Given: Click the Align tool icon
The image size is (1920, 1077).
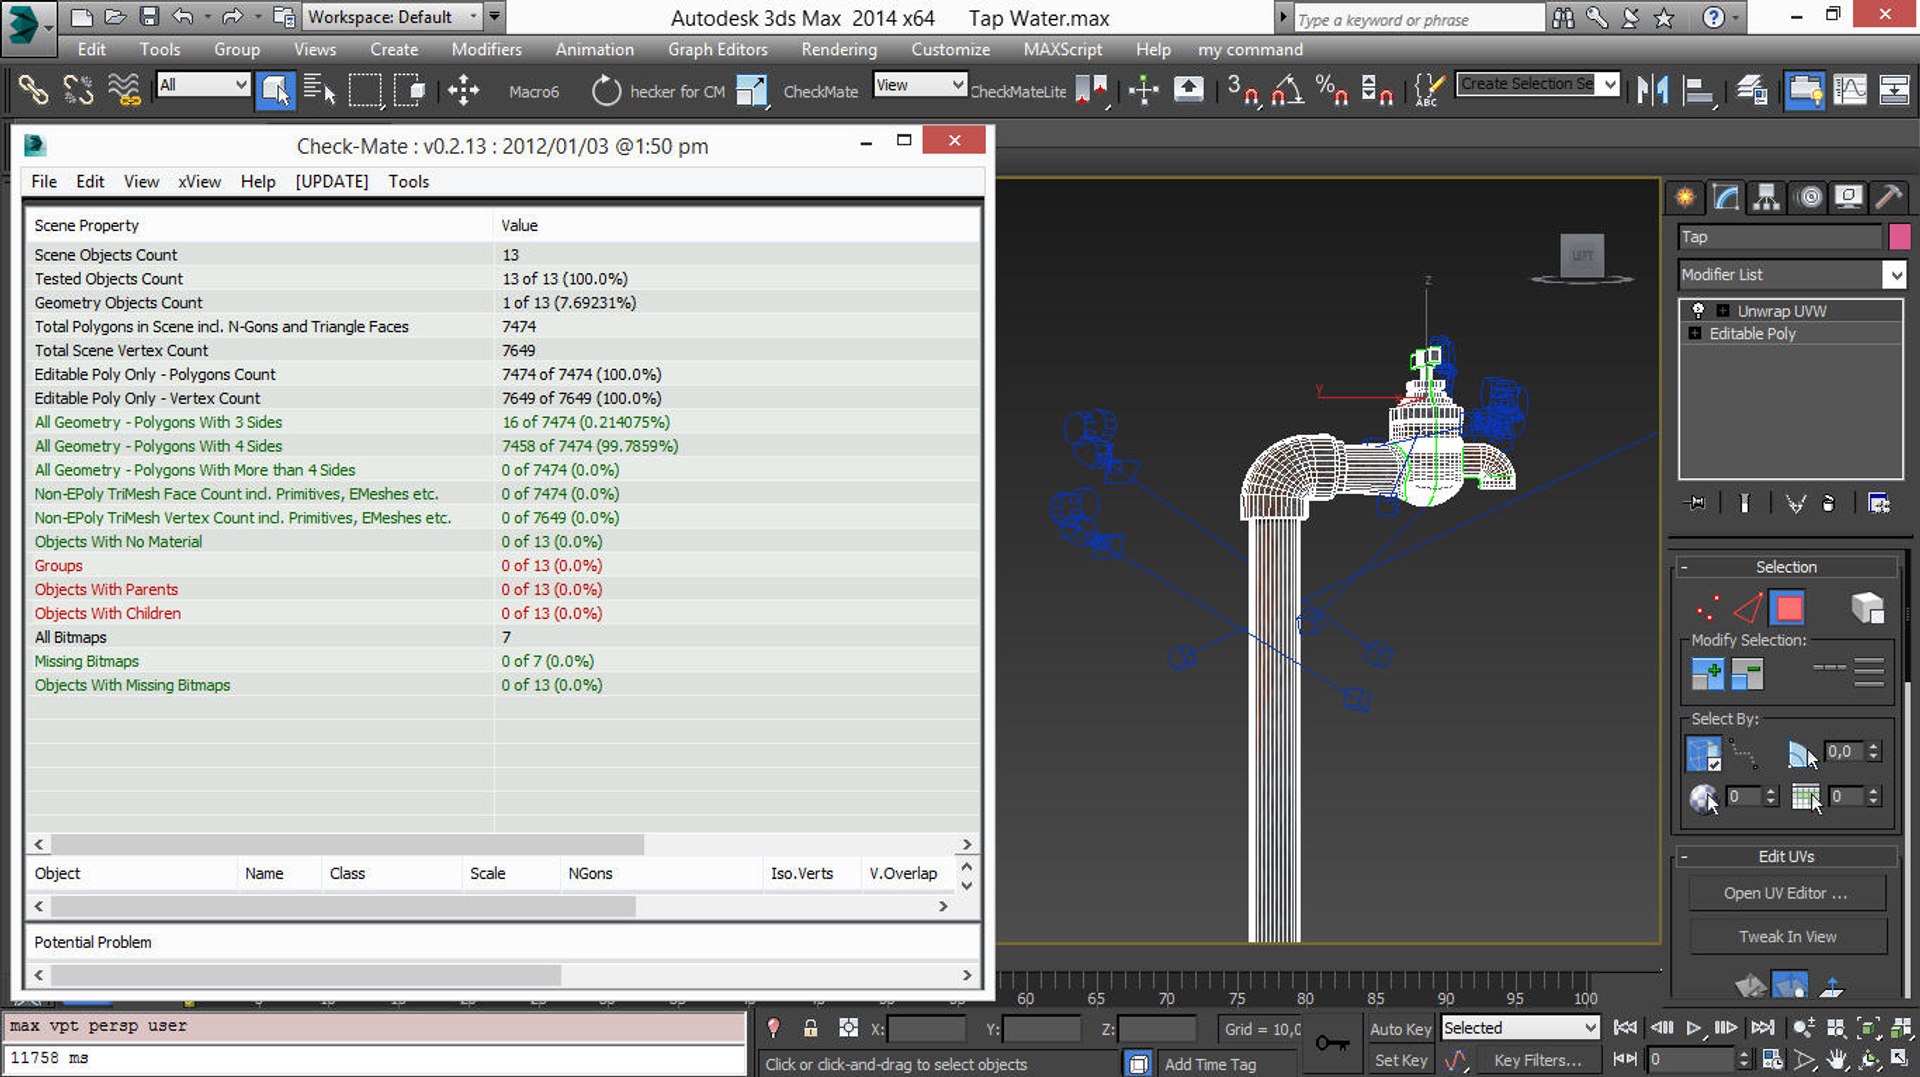Looking at the screenshot, I should point(1698,90).
